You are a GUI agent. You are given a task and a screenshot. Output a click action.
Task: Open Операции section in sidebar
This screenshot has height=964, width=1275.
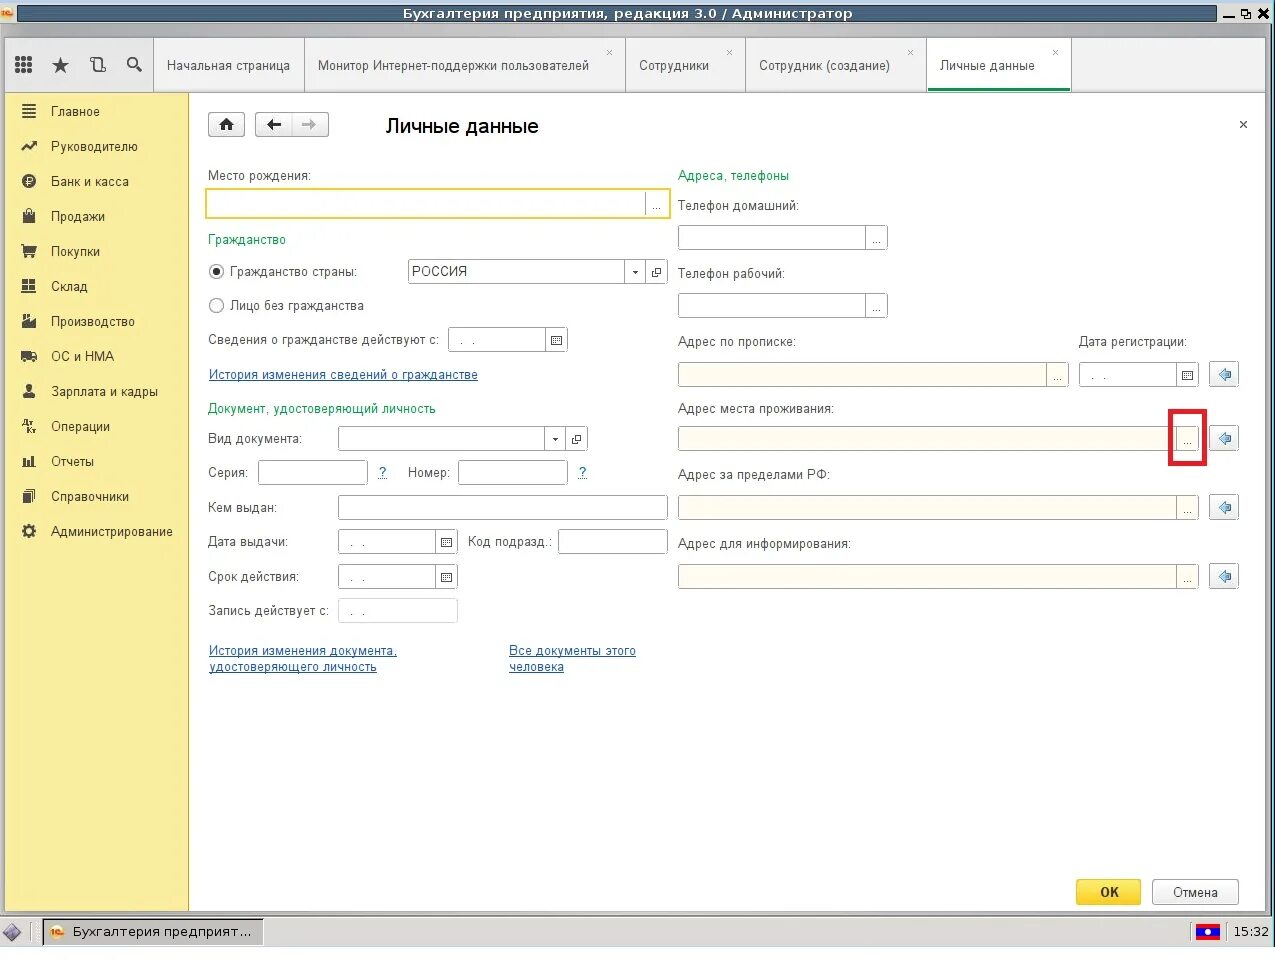pos(96,426)
